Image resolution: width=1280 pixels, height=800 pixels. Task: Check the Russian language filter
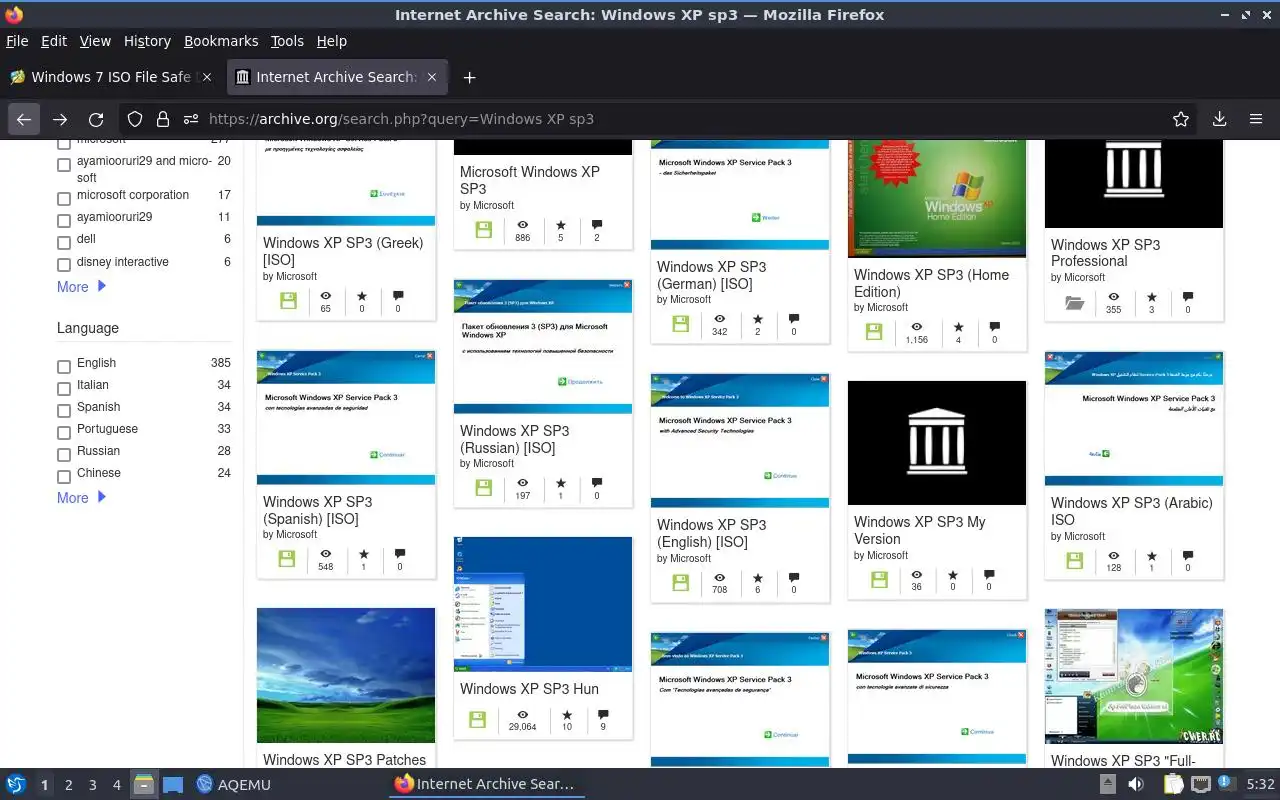64,455
